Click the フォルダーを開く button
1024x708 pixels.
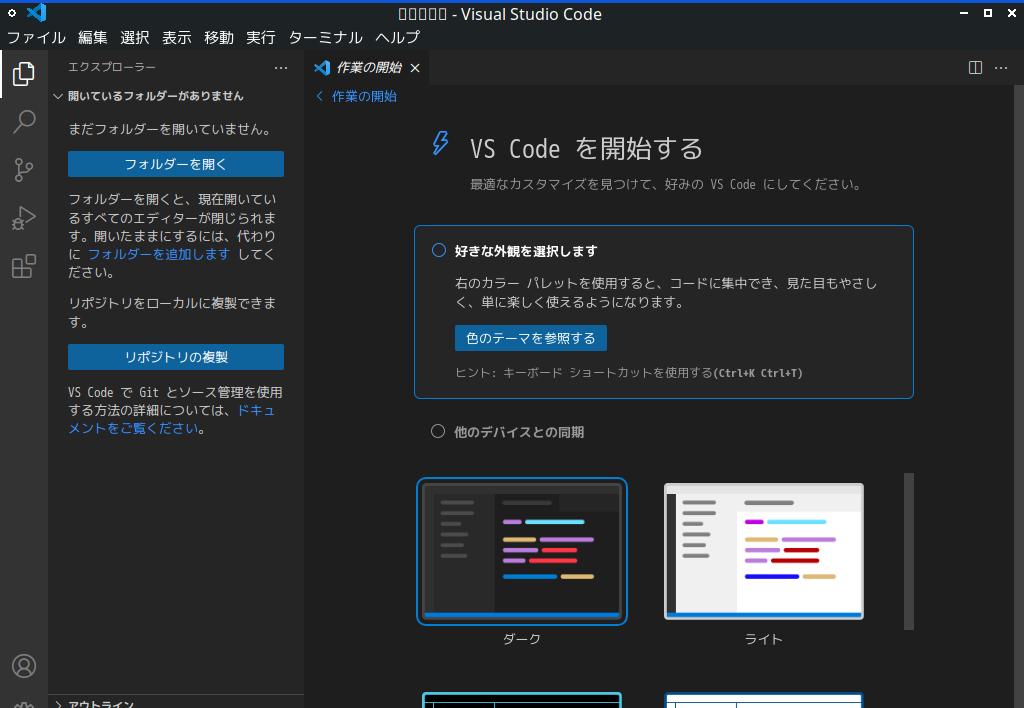coord(176,164)
